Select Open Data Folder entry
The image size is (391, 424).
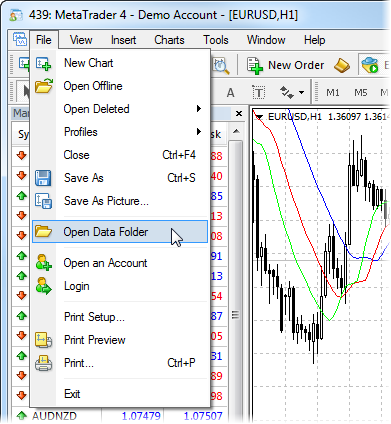[120, 232]
